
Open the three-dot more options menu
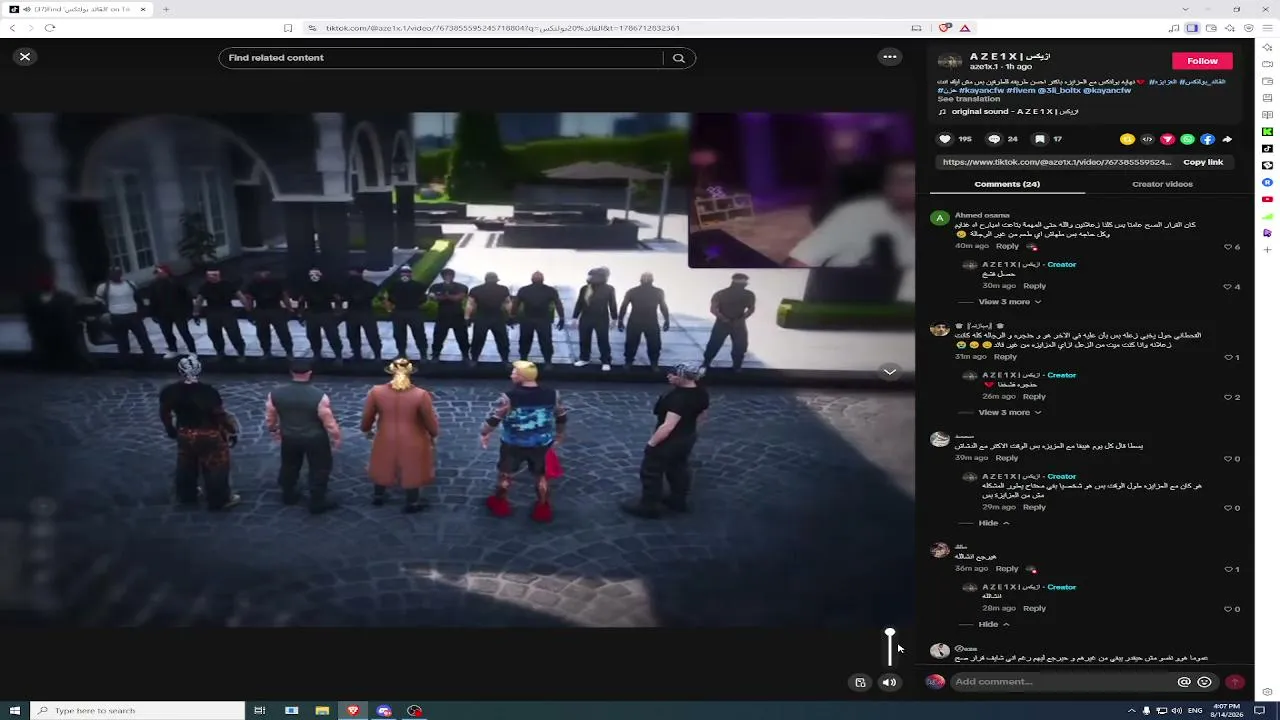[890, 57]
